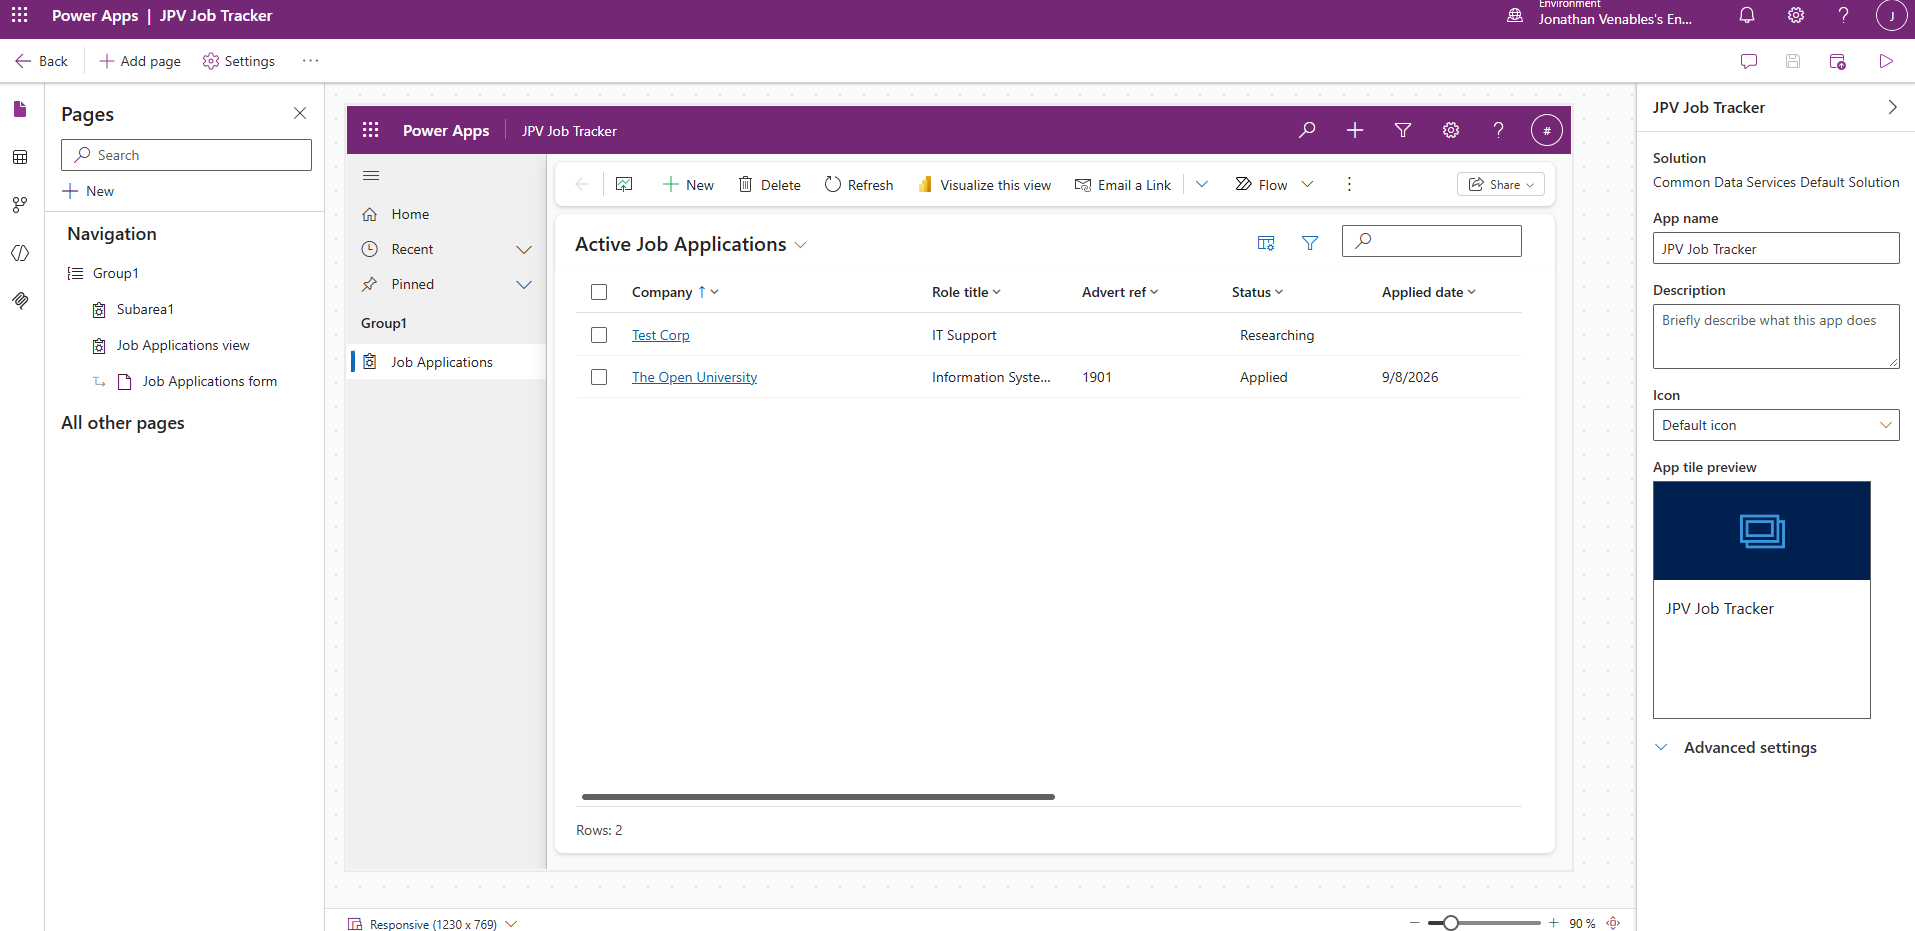Open Power Apps settings gear in top bar

coord(1796,15)
